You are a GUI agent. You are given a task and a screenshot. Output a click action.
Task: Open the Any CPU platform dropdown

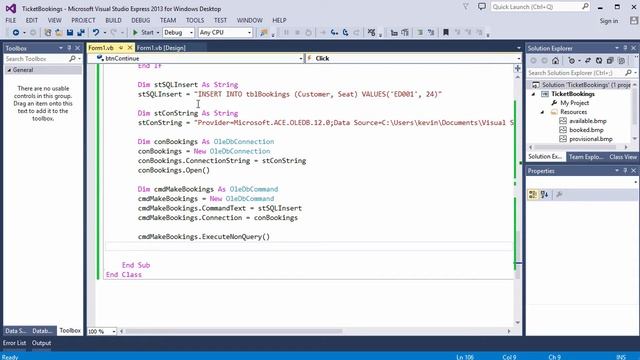[225, 32]
